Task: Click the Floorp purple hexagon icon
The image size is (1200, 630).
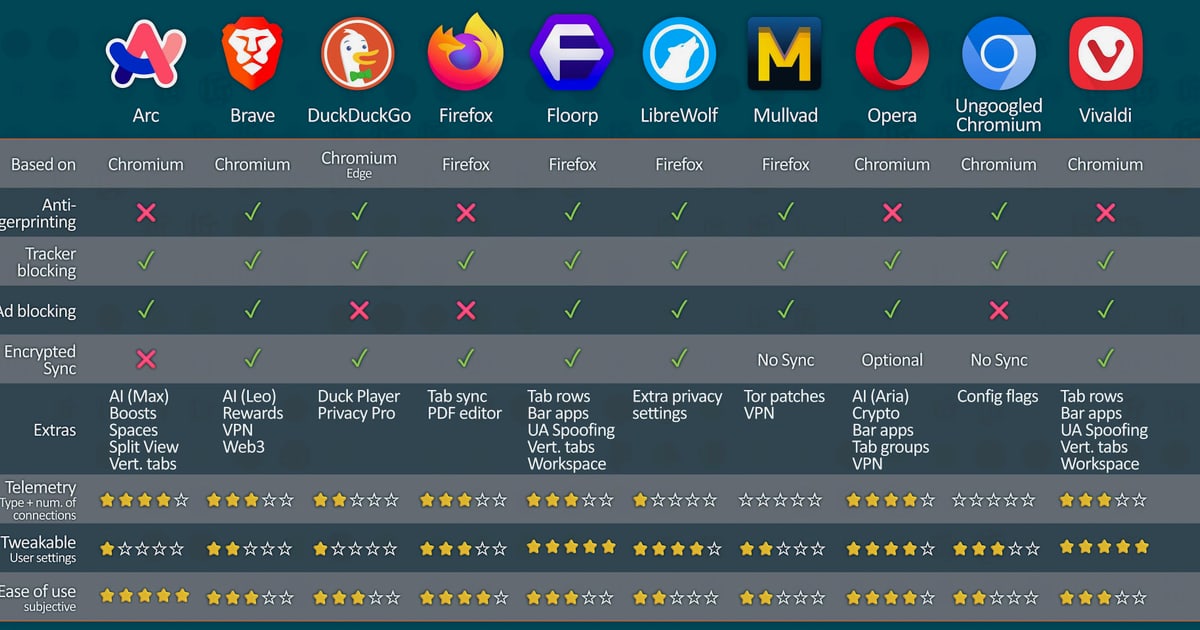Action: [x=572, y=54]
